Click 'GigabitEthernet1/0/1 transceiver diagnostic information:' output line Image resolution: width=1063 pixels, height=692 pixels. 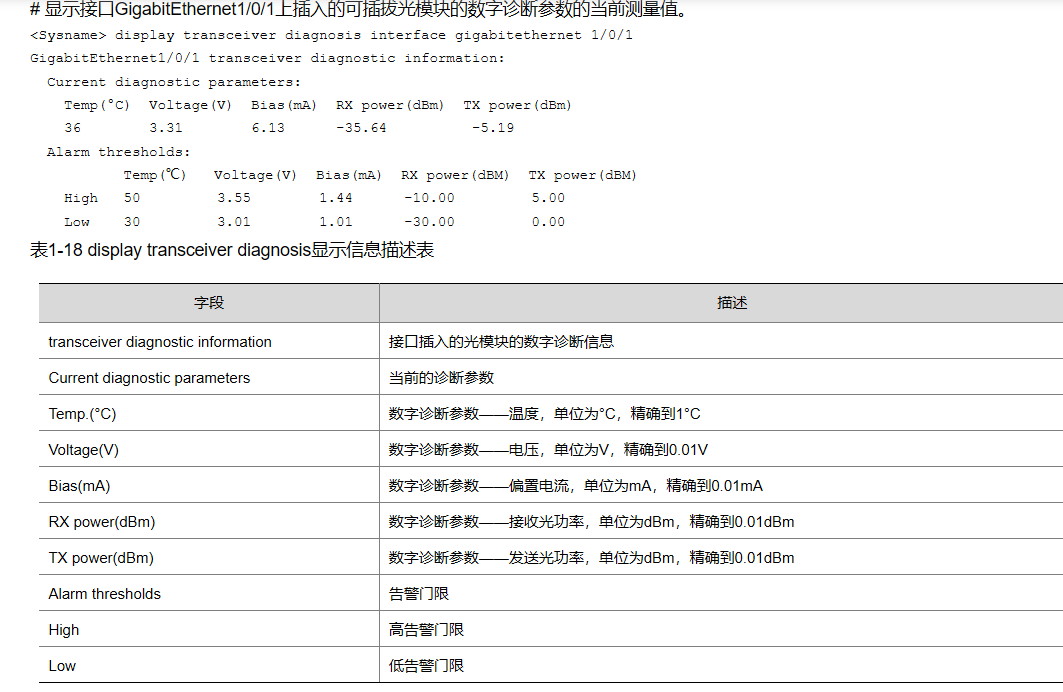click(267, 58)
